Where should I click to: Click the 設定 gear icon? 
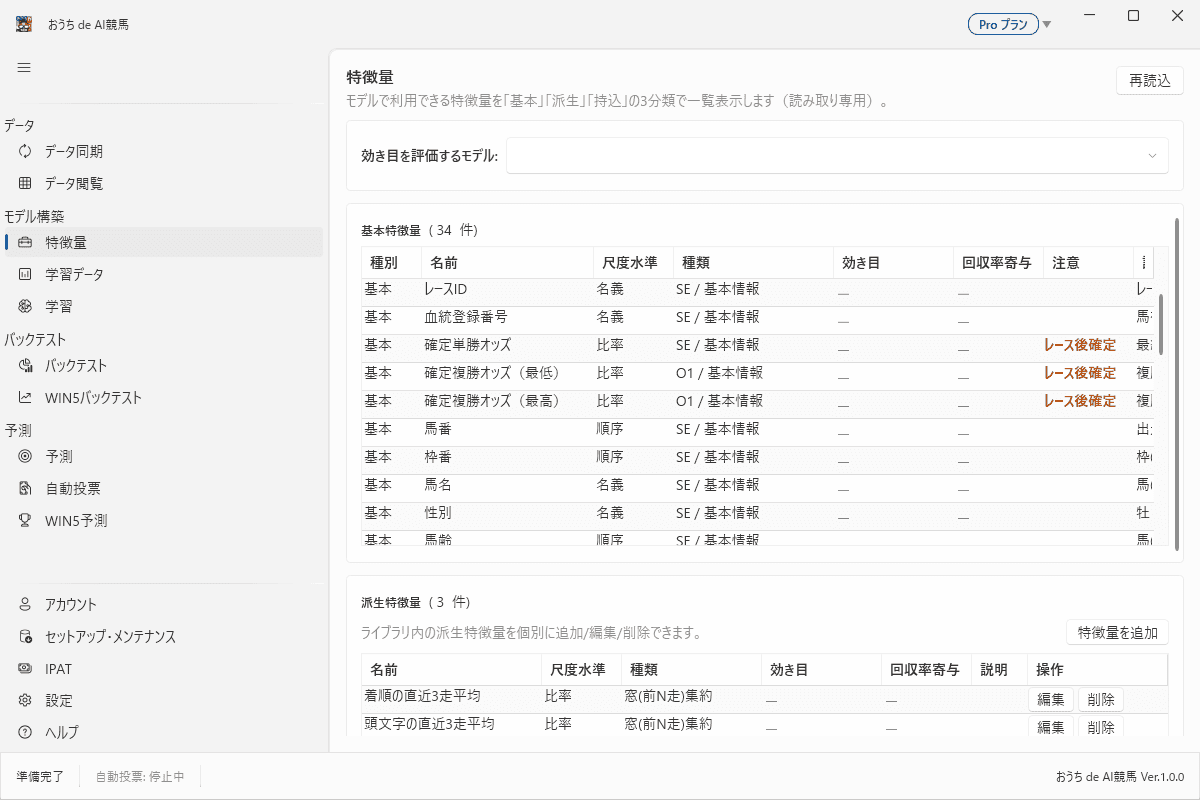coord(25,700)
